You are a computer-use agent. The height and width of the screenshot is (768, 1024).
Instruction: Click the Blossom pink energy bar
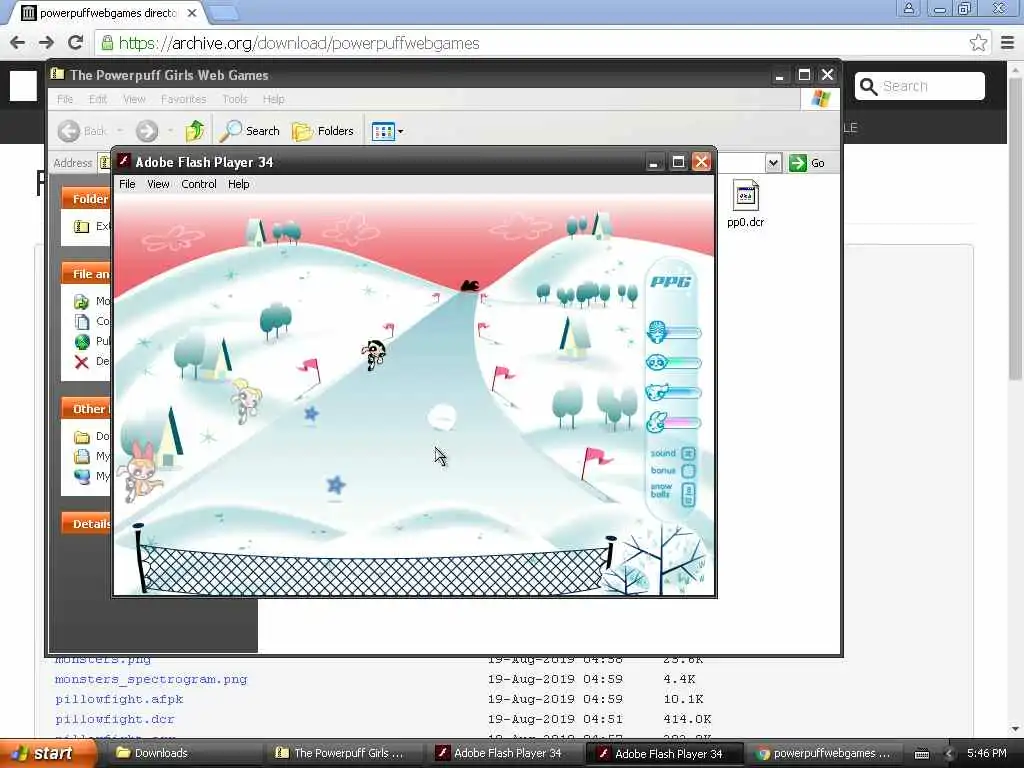(683, 423)
